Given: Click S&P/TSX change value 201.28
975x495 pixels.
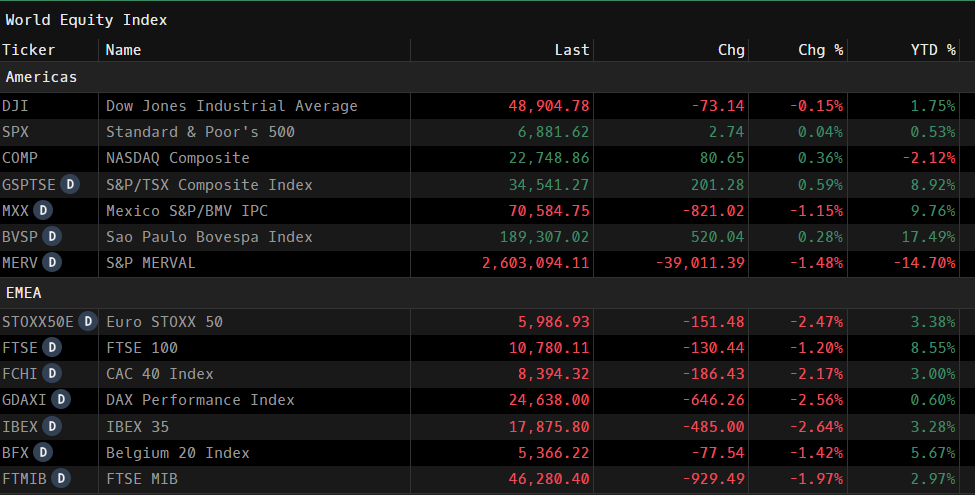Looking at the screenshot, I should tap(718, 185).
